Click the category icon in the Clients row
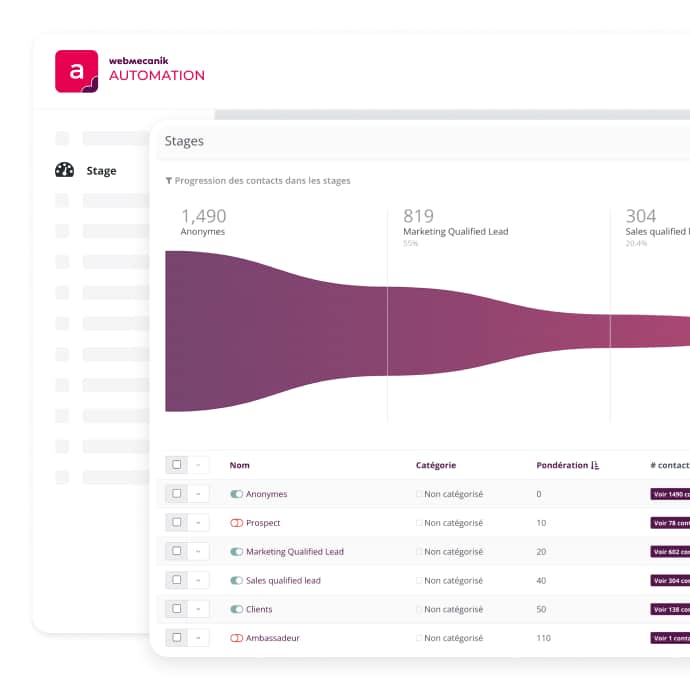Image resolution: width=690 pixels, height=690 pixels. (x=419, y=609)
